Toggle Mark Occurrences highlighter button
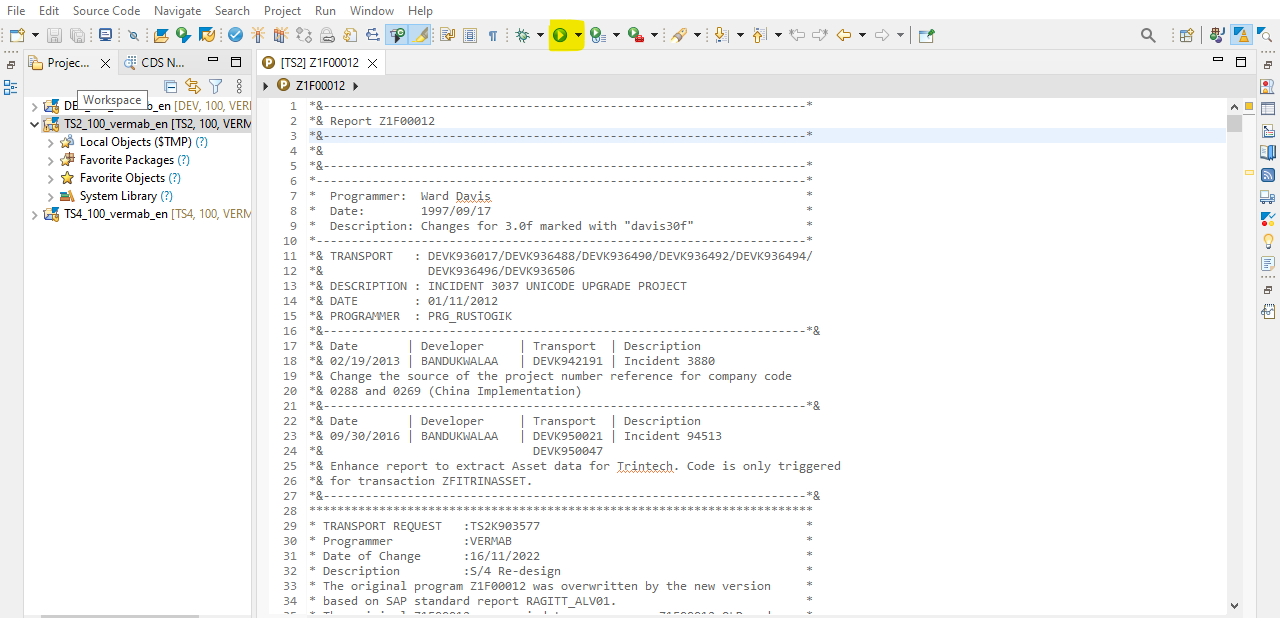The height and width of the screenshot is (618, 1280). point(421,35)
